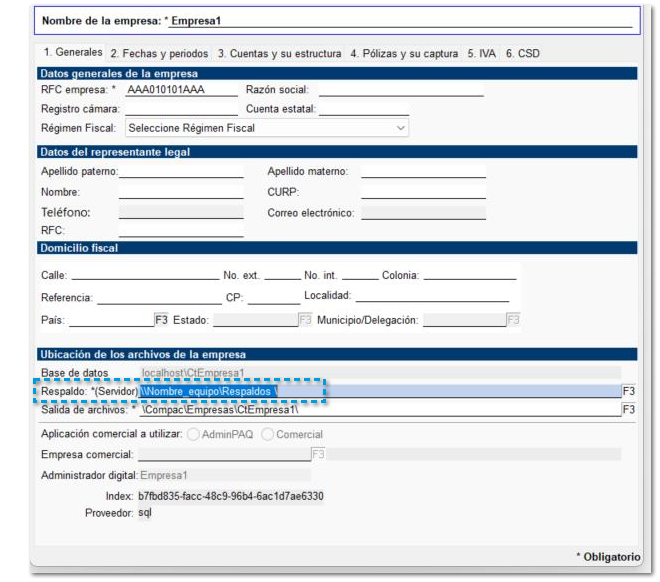The width and height of the screenshot is (660, 582).
Task: Click the F3 button next to Estado
Action: coord(305,321)
